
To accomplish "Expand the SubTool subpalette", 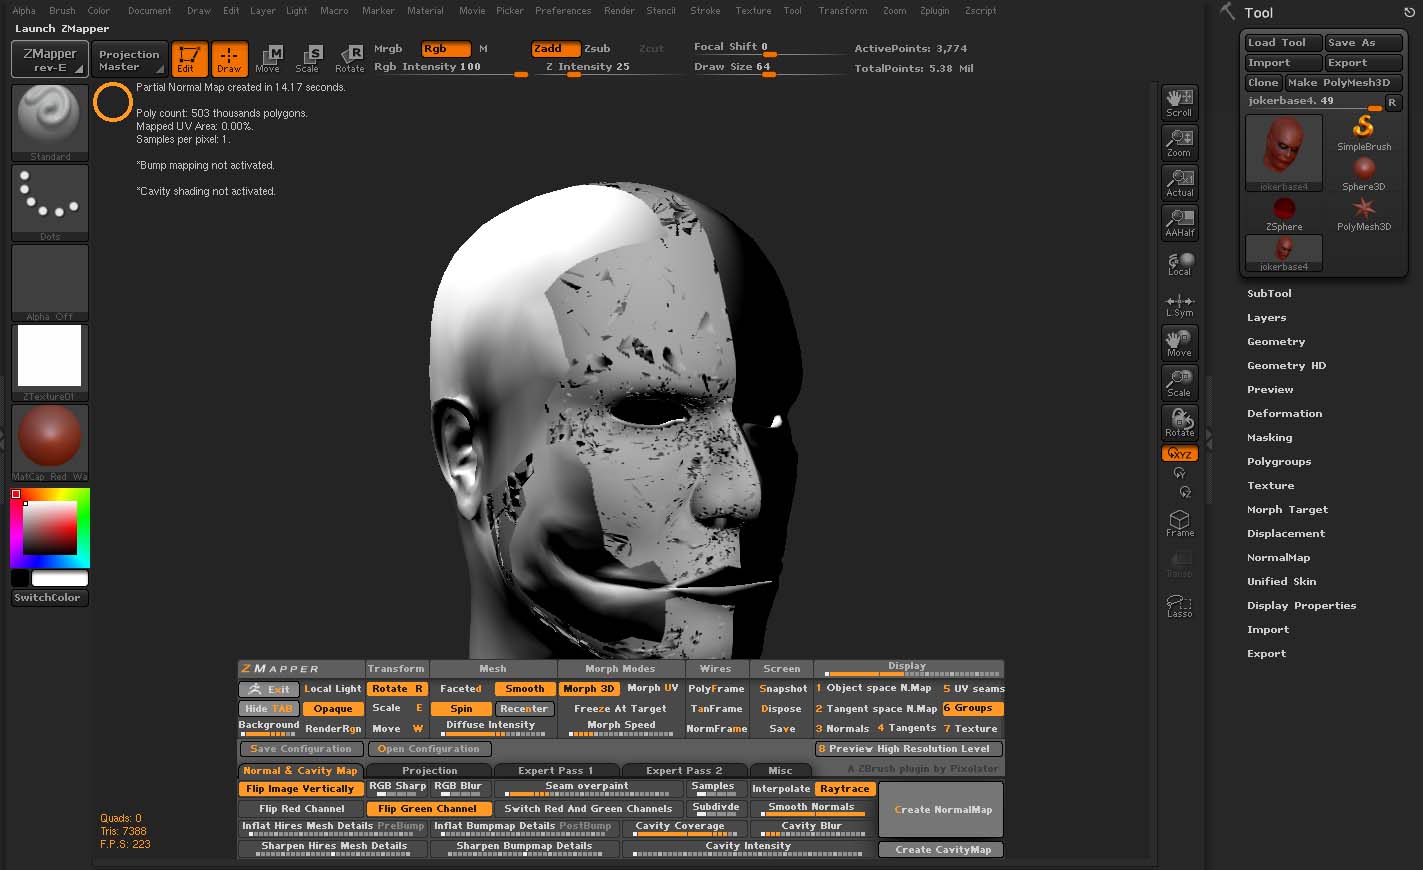I will pos(1269,294).
